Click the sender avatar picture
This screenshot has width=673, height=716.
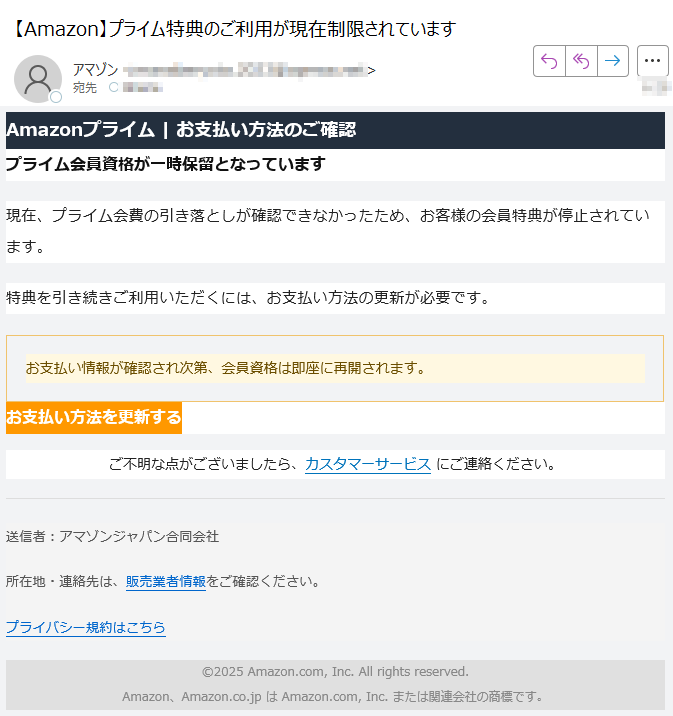(x=38, y=79)
